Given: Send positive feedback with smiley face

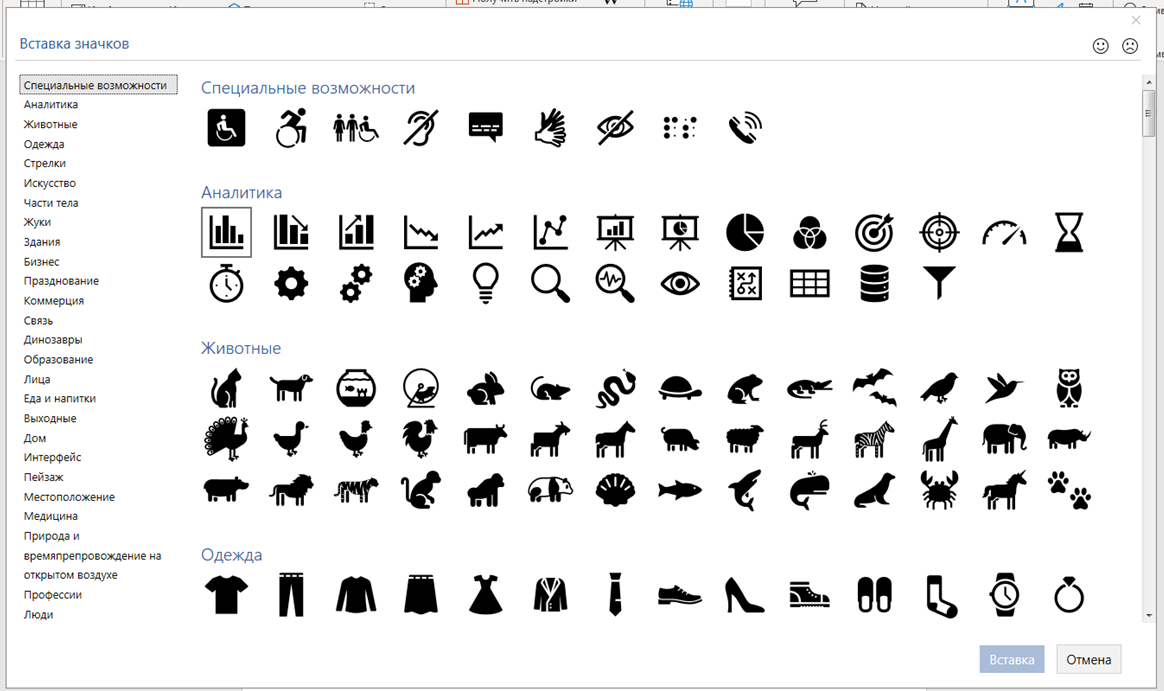Looking at the screenshot, I should coord(1101,46).
